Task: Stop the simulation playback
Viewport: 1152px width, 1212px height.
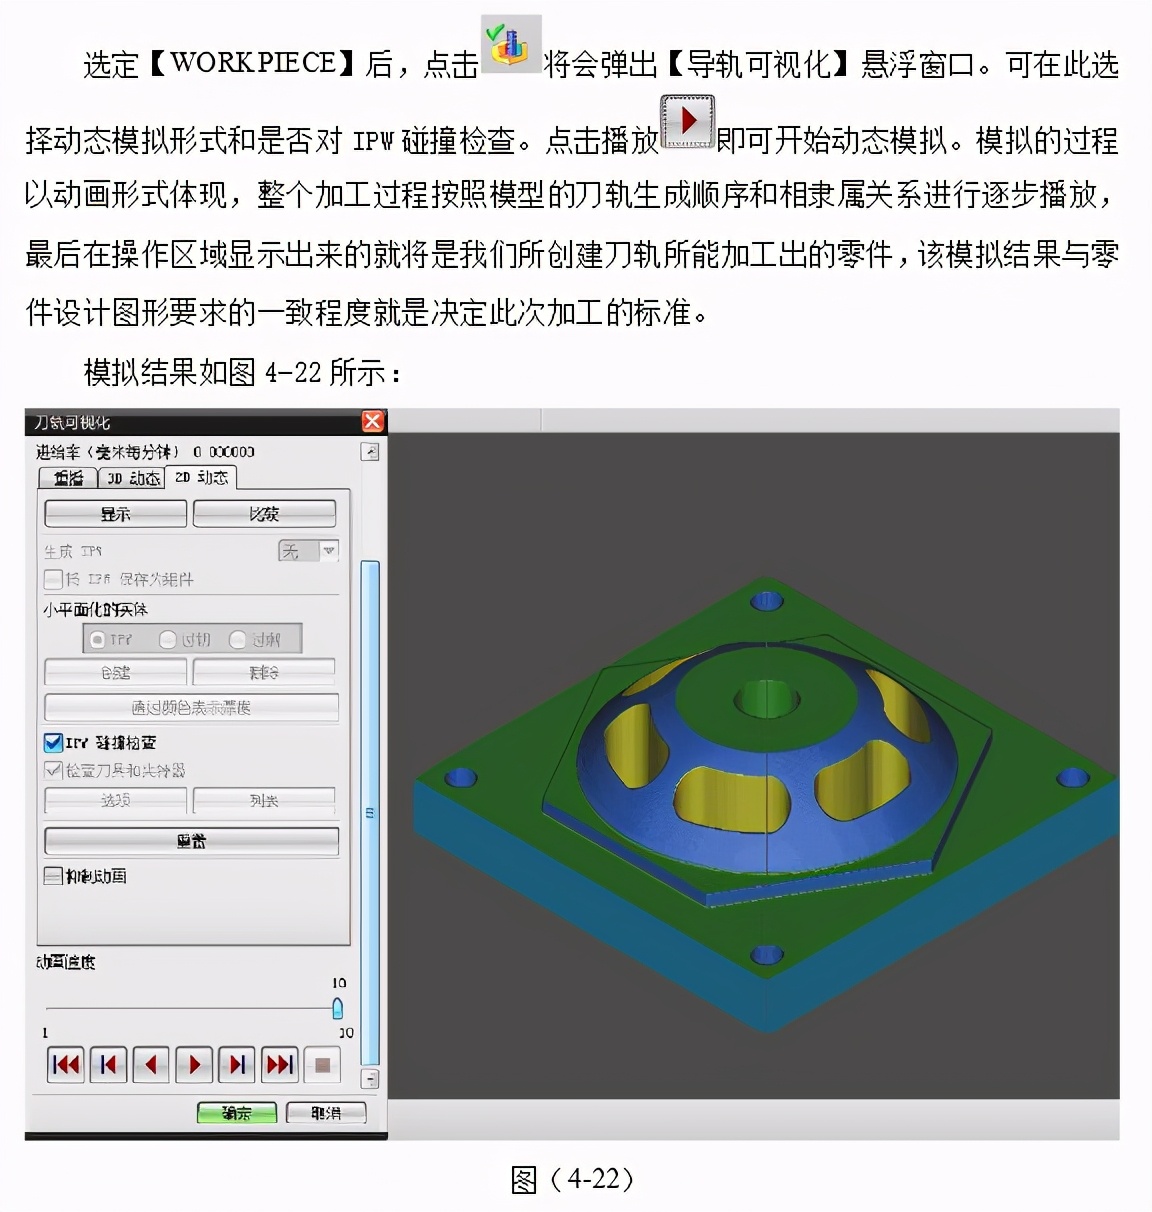Action: 322,1065
